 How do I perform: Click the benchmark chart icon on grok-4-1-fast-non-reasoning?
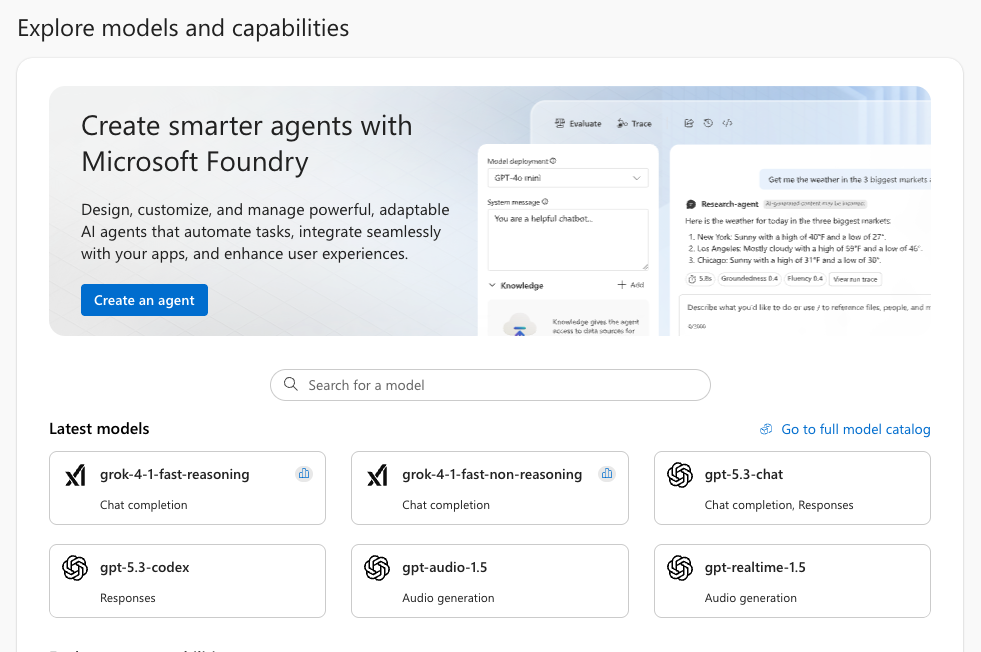606,474
